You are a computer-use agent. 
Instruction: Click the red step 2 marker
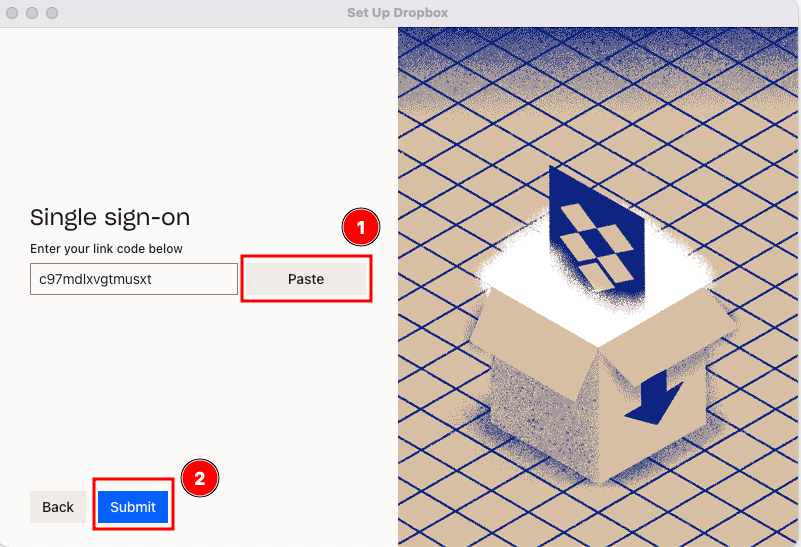[x=199, y=478]
